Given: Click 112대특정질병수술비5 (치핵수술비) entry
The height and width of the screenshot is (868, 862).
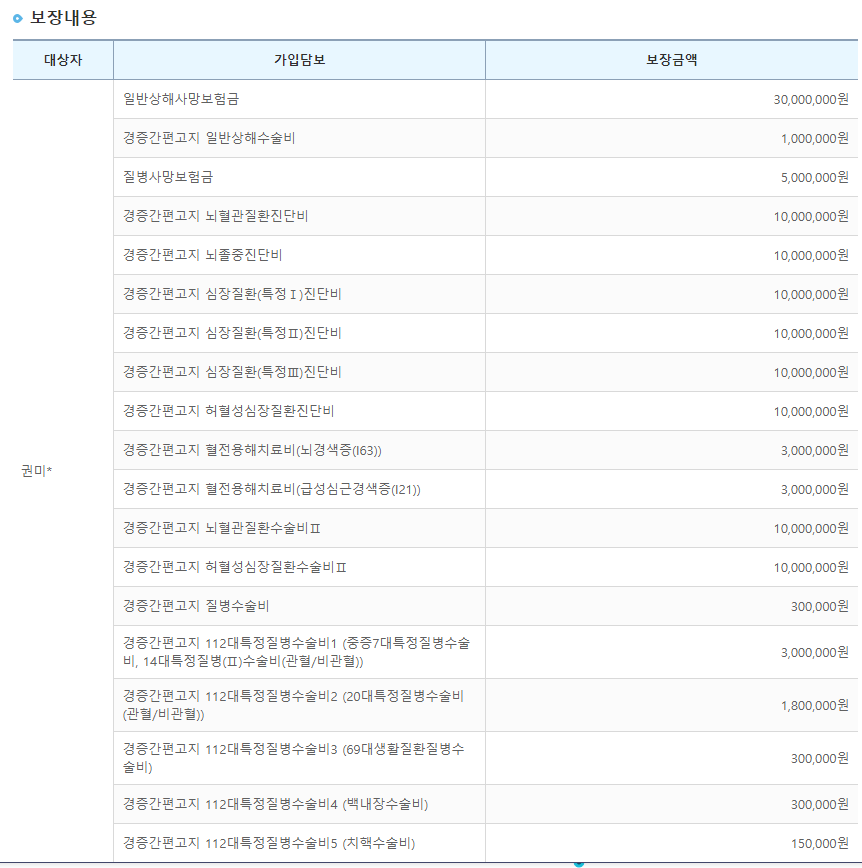Looking at the screenshot, I should 268,843.
